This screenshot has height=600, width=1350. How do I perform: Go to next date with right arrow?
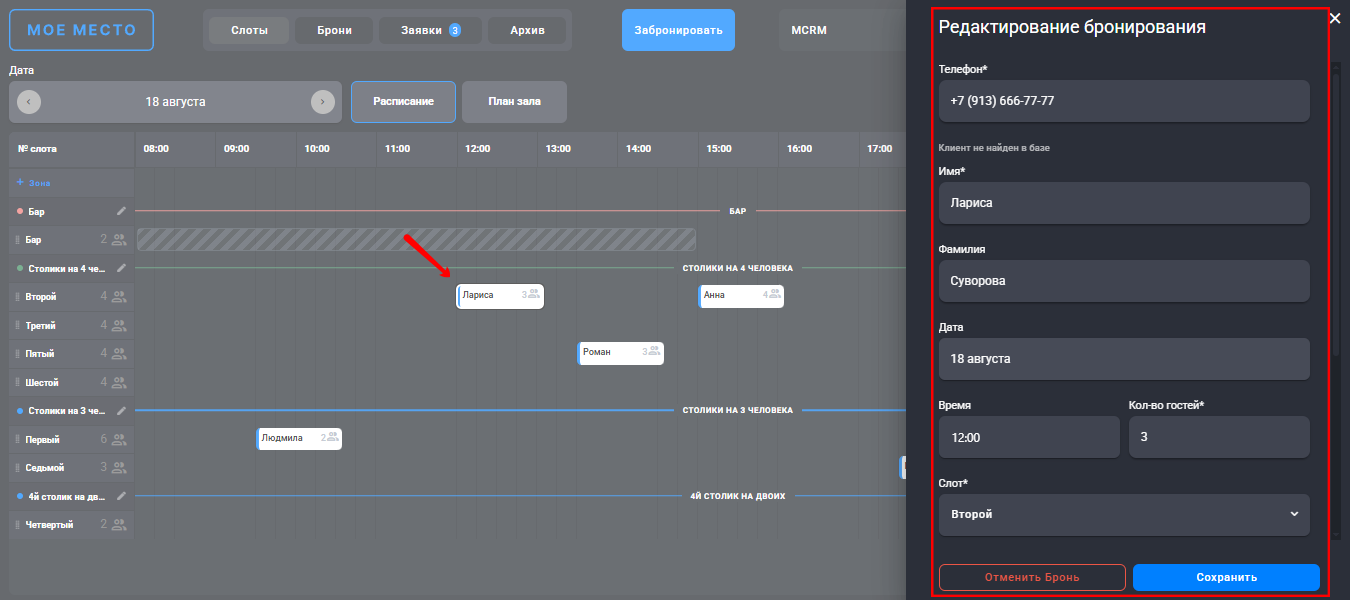(x=322, y=102)
